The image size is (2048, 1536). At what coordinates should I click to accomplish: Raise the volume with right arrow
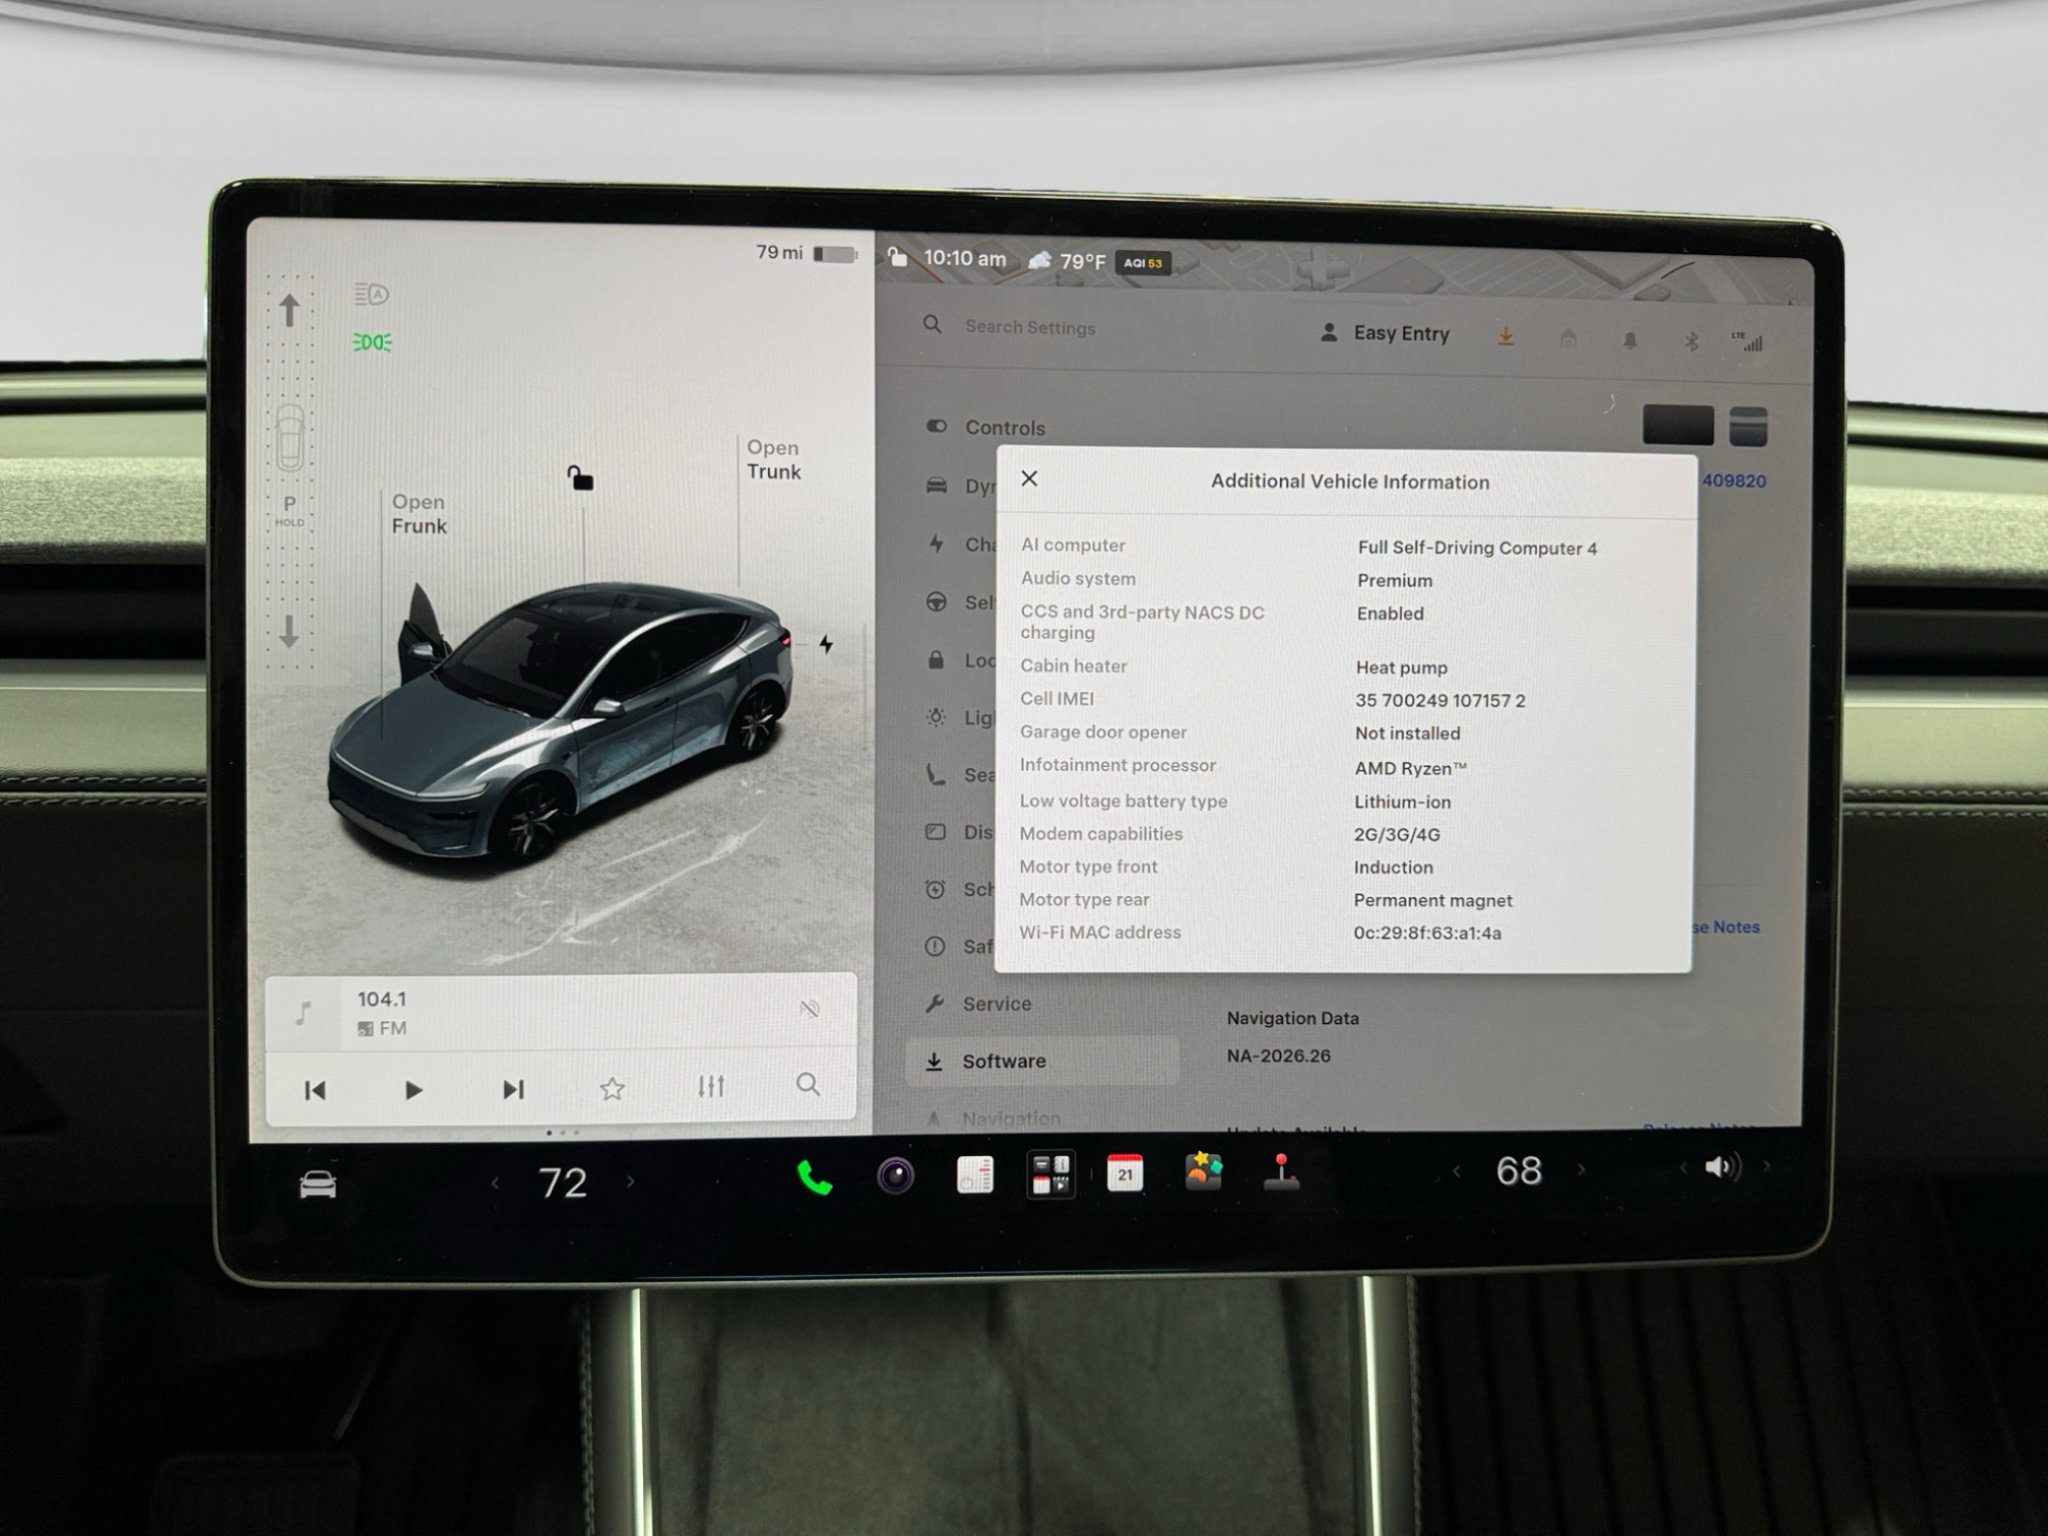coord(1767,1166)
